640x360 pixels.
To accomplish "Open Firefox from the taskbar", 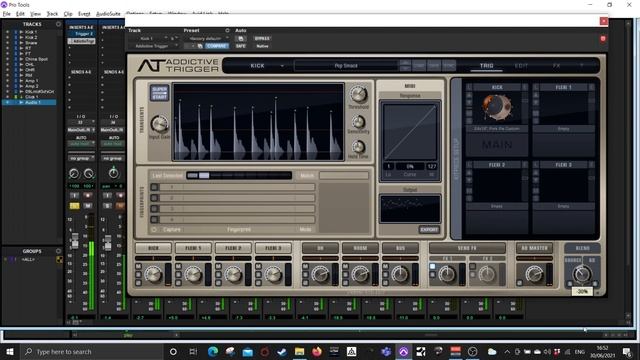I will pos(317,351).
